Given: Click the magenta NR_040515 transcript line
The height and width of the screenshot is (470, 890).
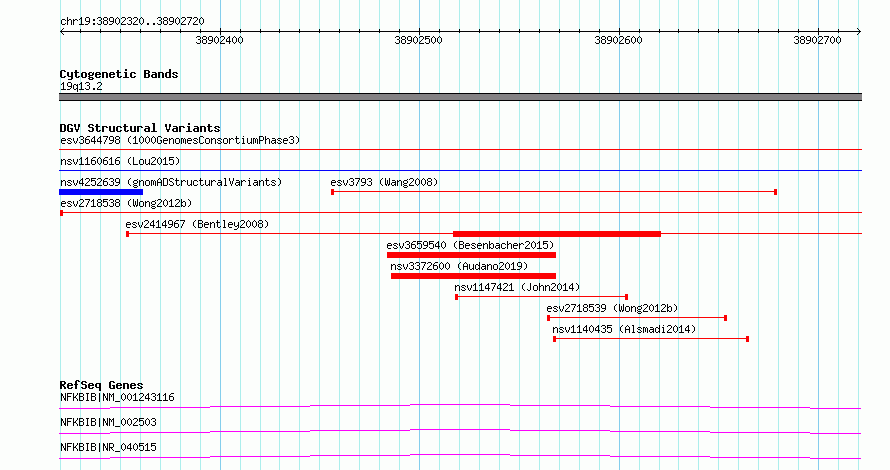Looking at the screenshot, I should pos(460,456).
